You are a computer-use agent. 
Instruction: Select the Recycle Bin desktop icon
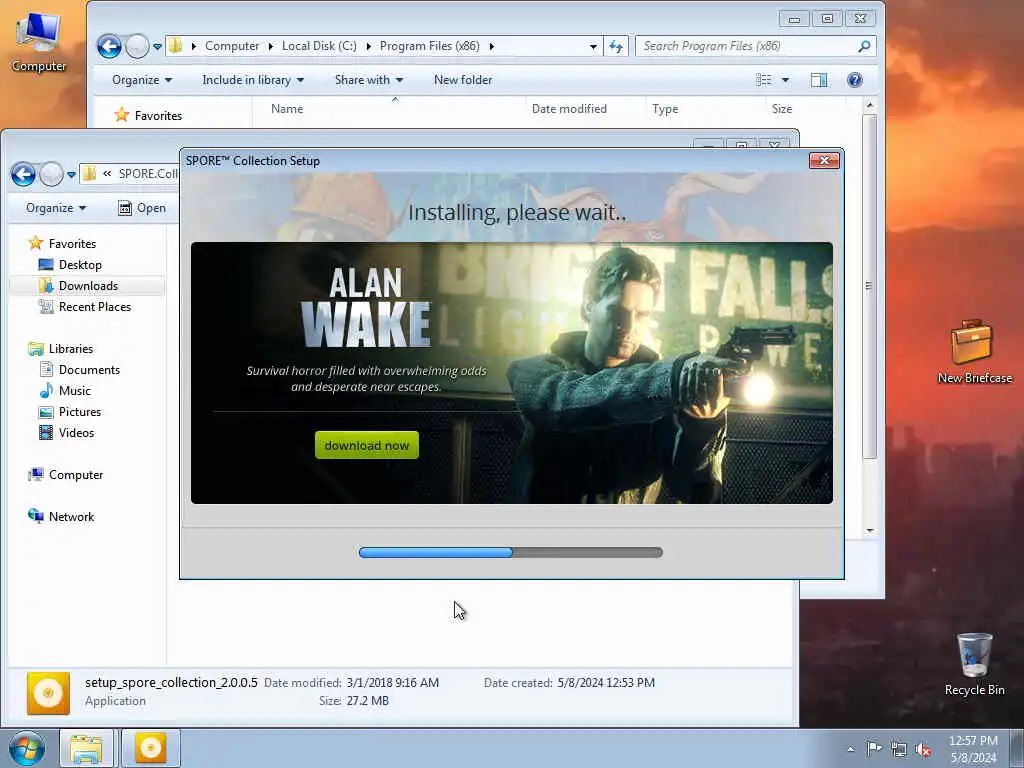tap(974, 664)
